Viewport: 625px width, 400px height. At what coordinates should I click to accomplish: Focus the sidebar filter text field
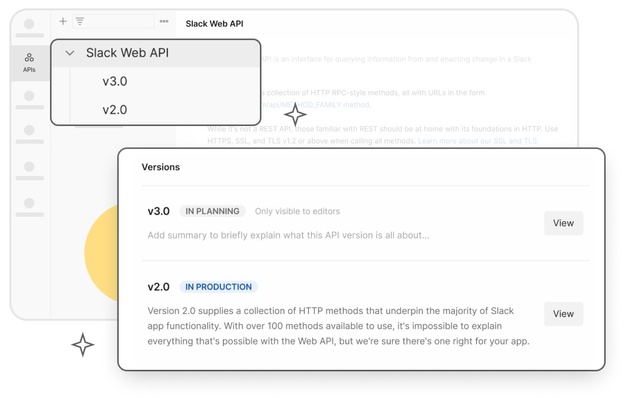[120, 21]
